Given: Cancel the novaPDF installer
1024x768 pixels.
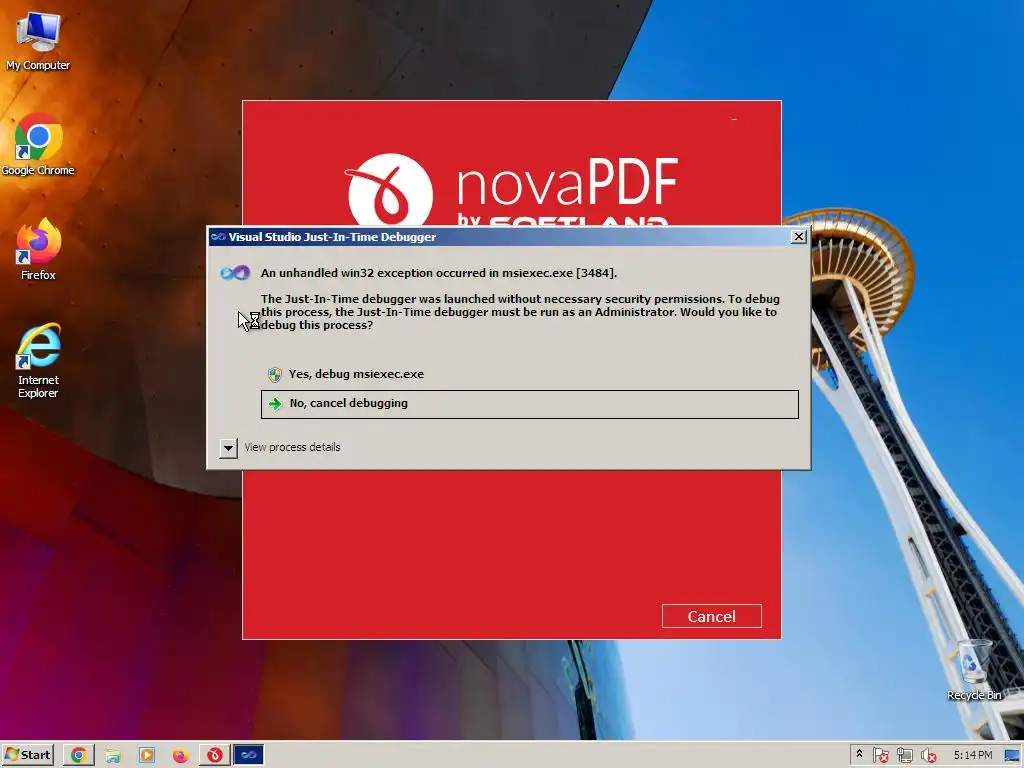Looking at the screenshot, I should tap(711, 616).
